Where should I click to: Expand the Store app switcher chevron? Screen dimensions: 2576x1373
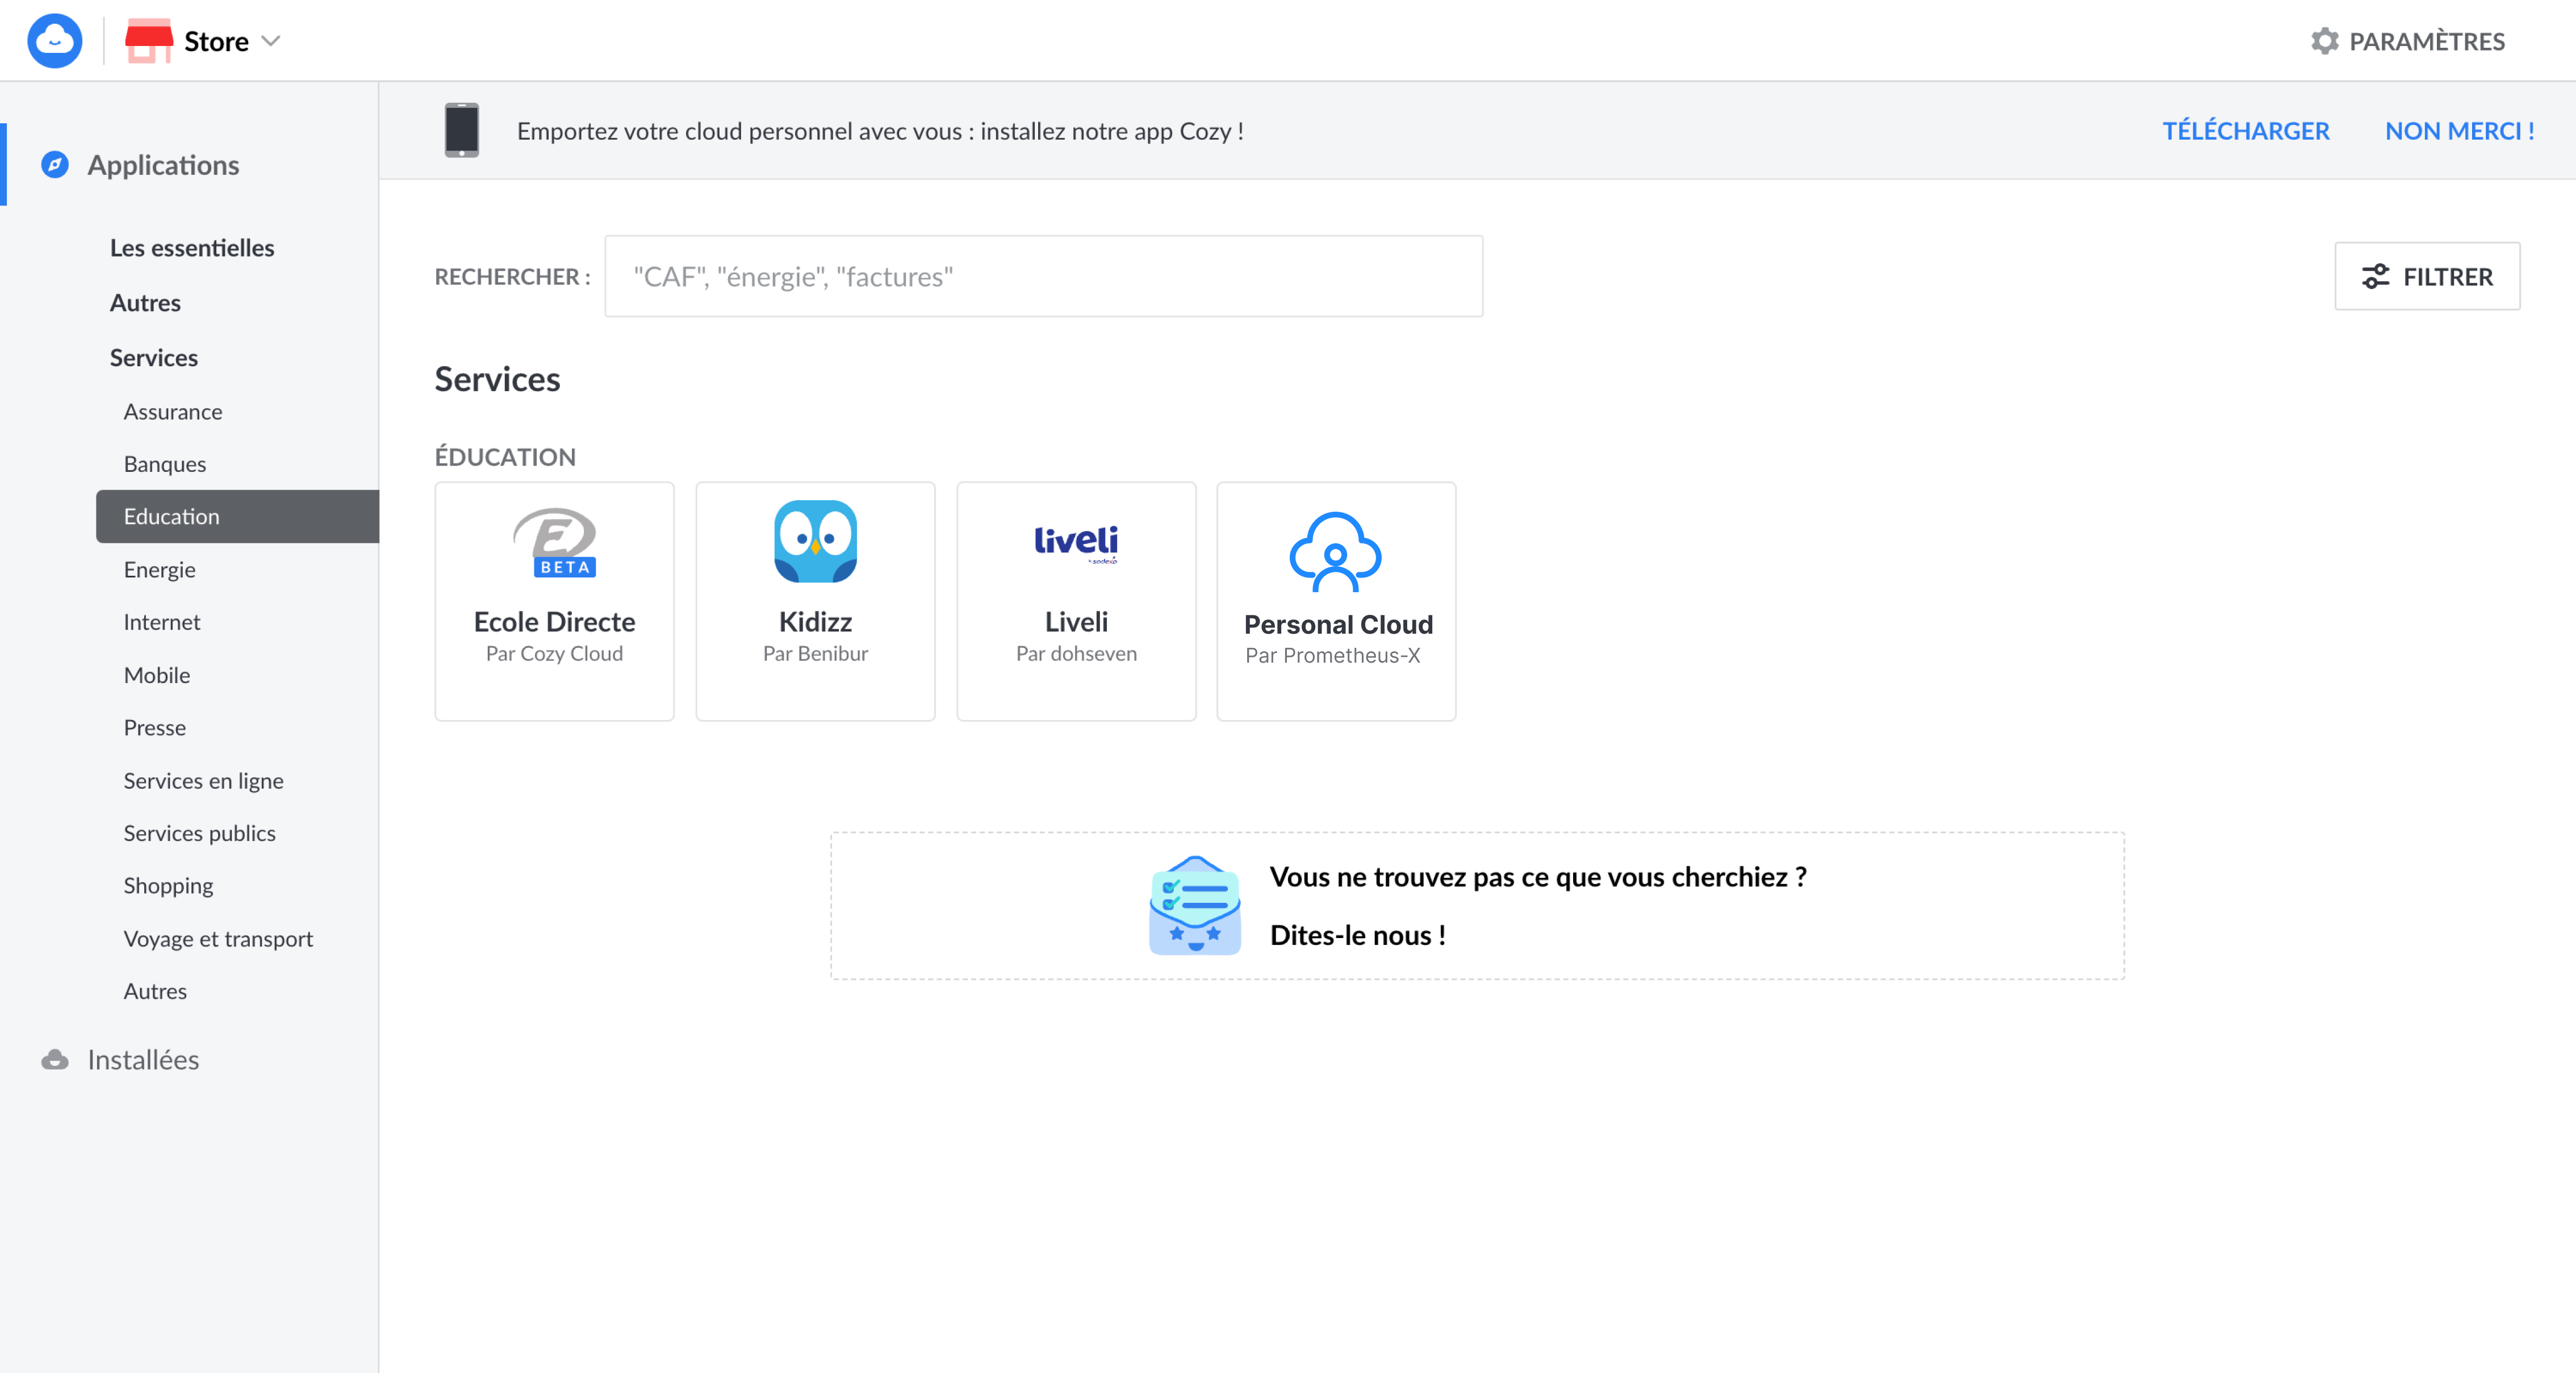(270, 41)
